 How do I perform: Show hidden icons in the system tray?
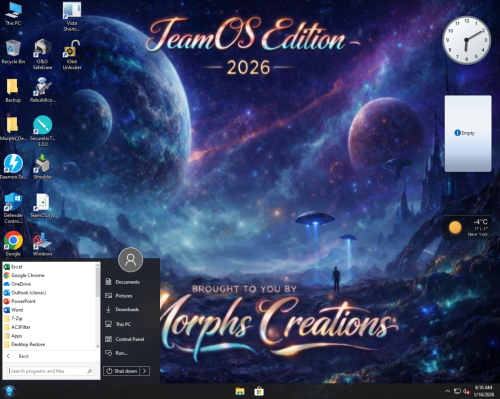click(447, 391)
